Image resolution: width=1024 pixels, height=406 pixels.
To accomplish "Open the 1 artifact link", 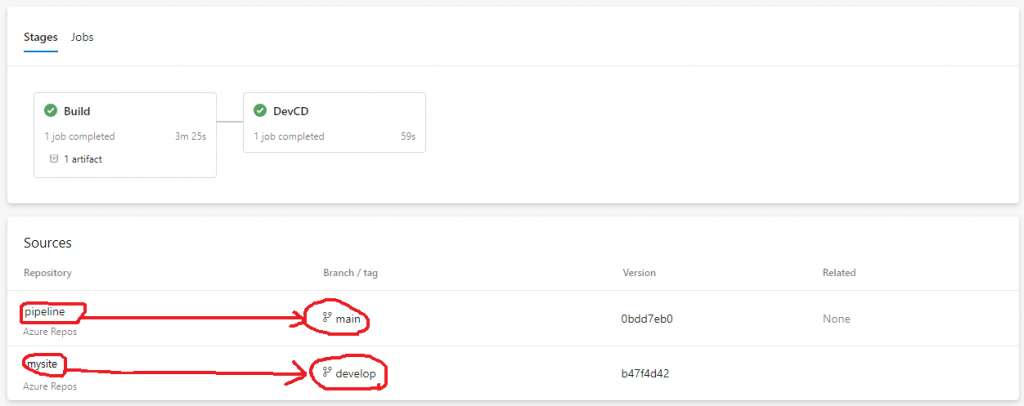I will point(83,159).
